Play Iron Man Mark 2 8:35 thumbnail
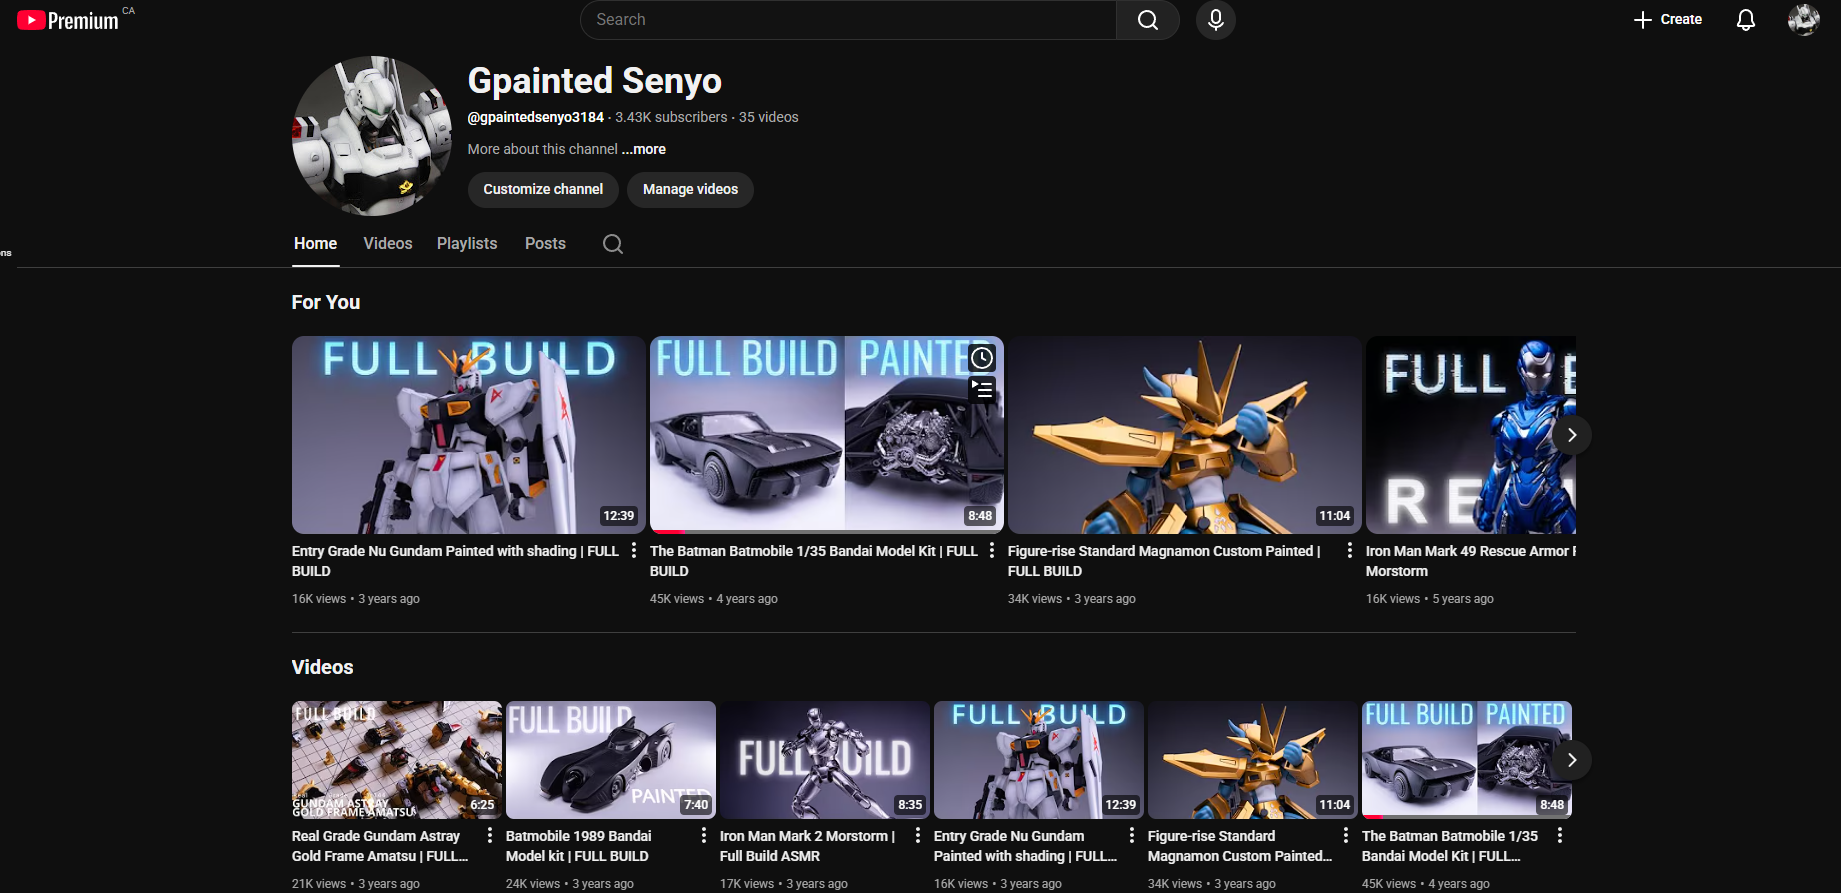 825,760
